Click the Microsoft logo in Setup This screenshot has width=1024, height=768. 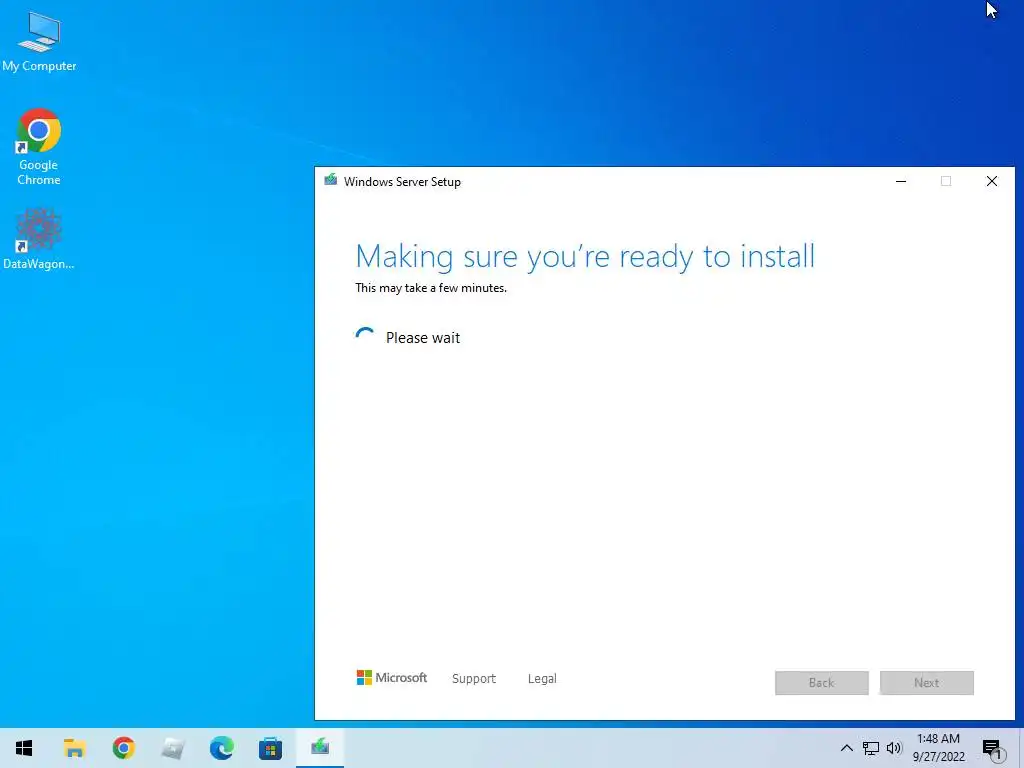pos(392,678)
